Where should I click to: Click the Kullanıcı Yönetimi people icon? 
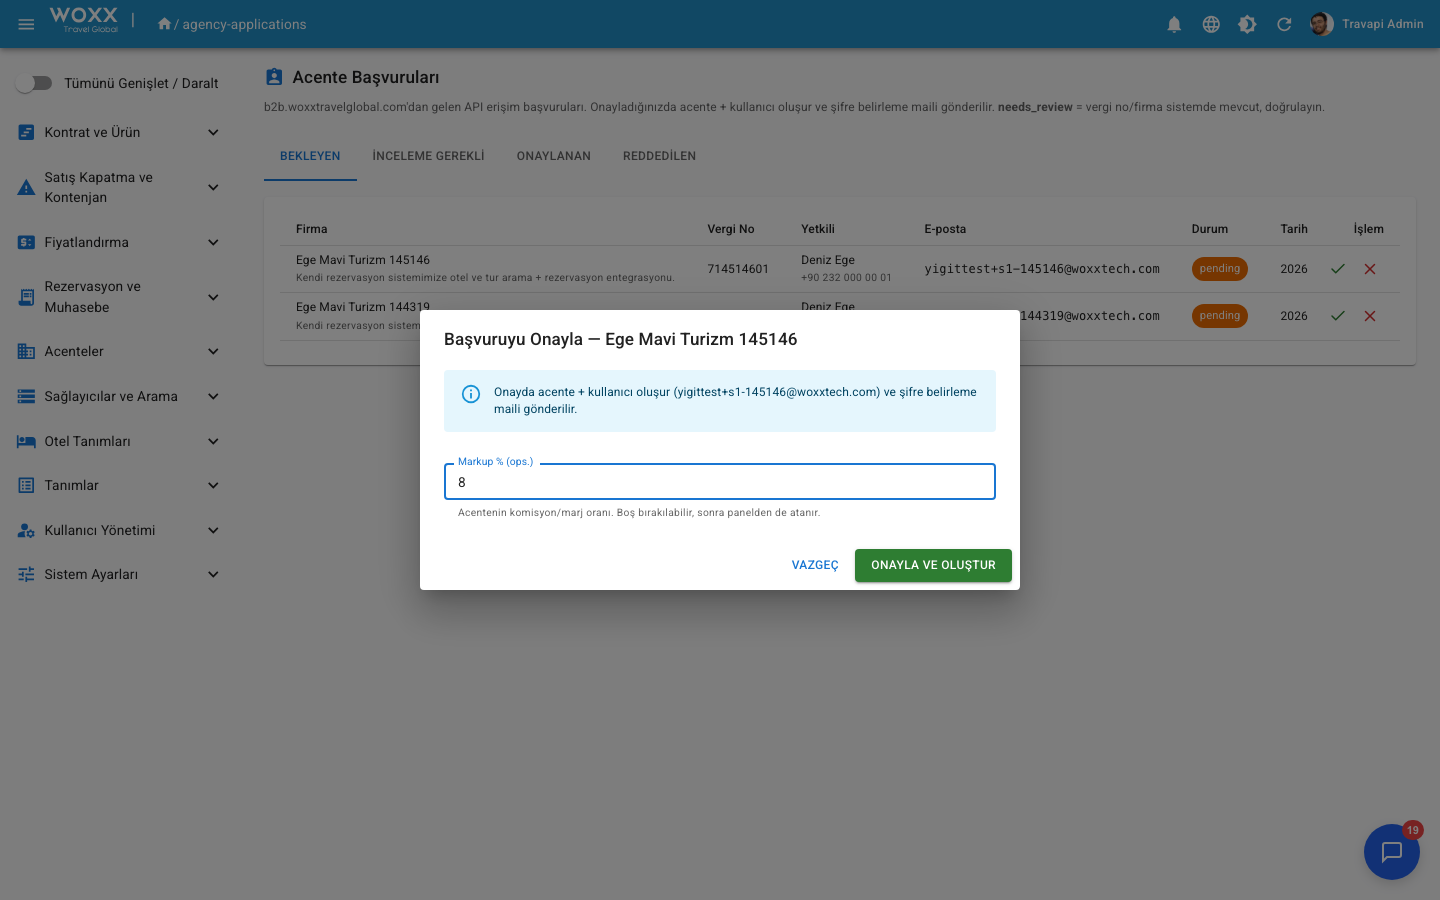(x=27, y=530)
